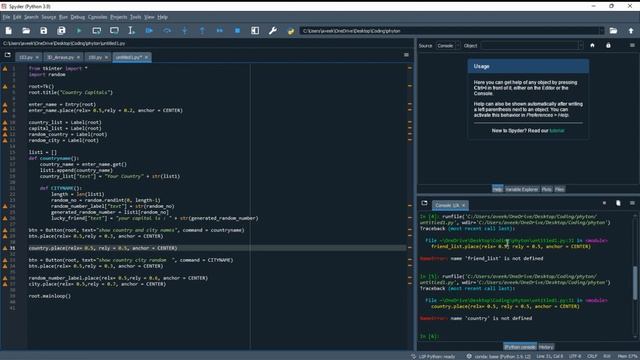640x360 pixels.
Task: Open the IPython console options menu
Action: pyautogui.click(x=632, y=203)
